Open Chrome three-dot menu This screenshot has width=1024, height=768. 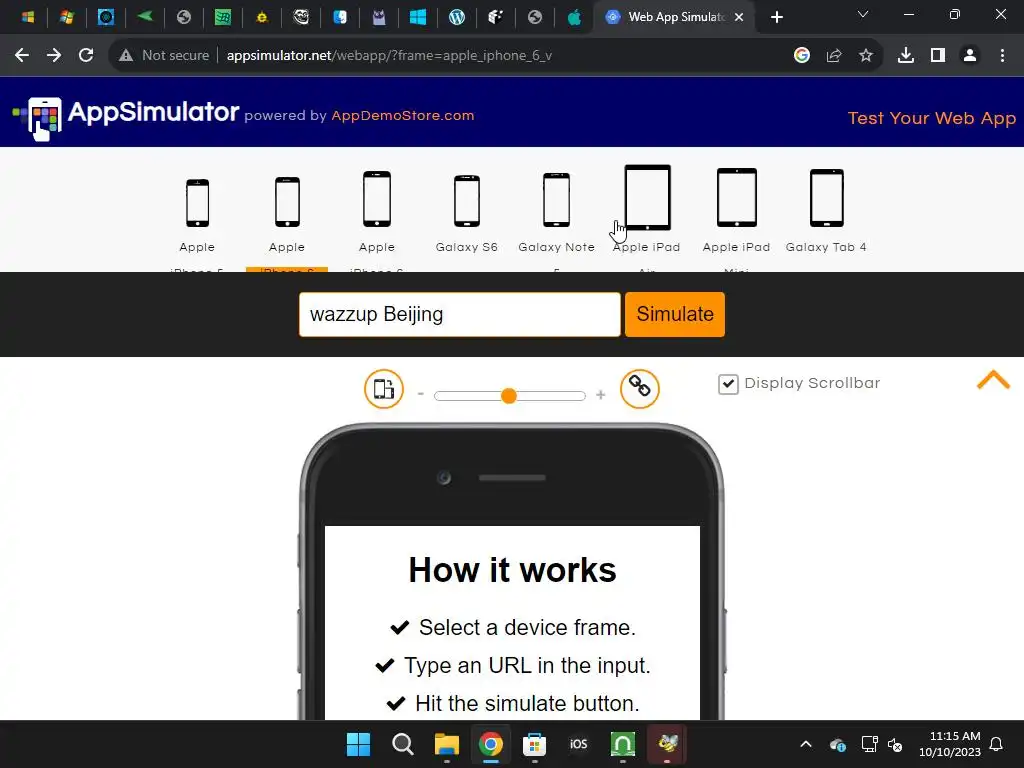[1002, 56]
